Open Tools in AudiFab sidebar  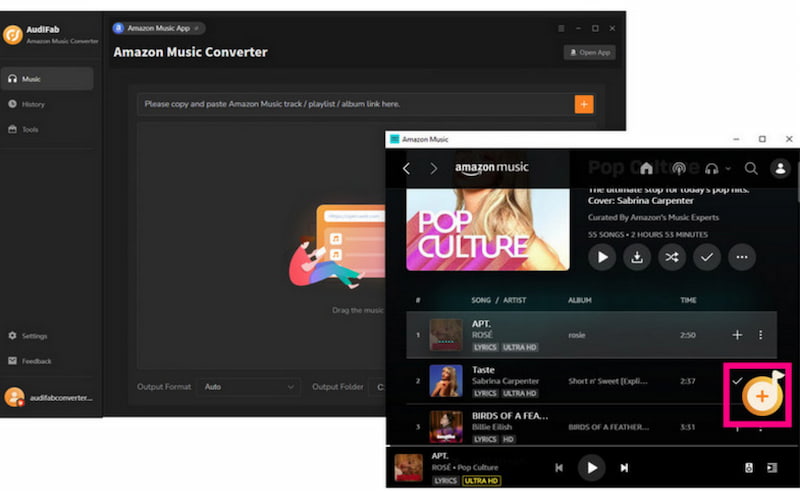point(23,130)
